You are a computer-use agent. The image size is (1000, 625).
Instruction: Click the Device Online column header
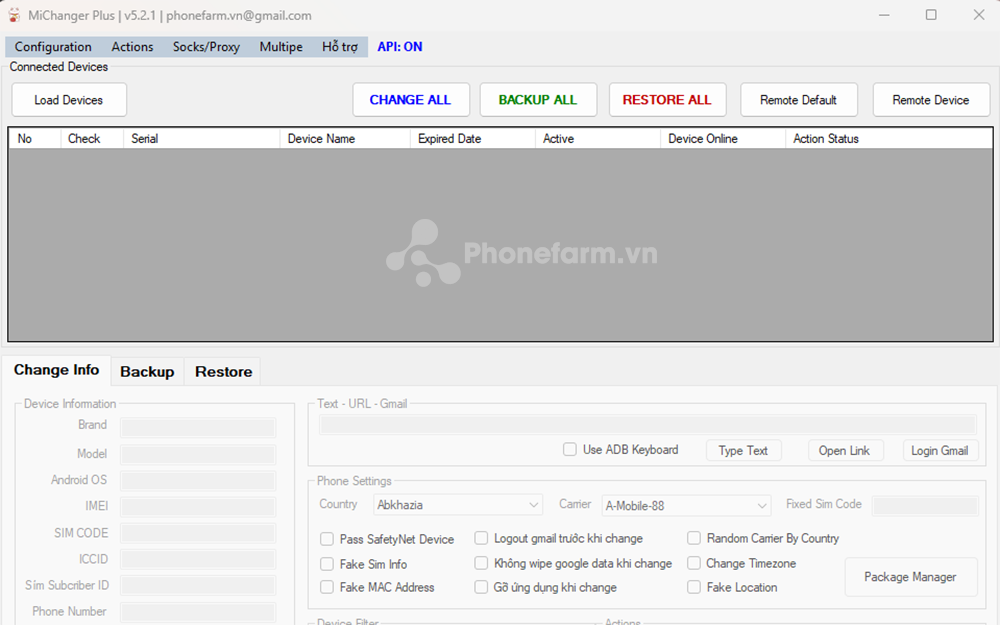[723, 138]
